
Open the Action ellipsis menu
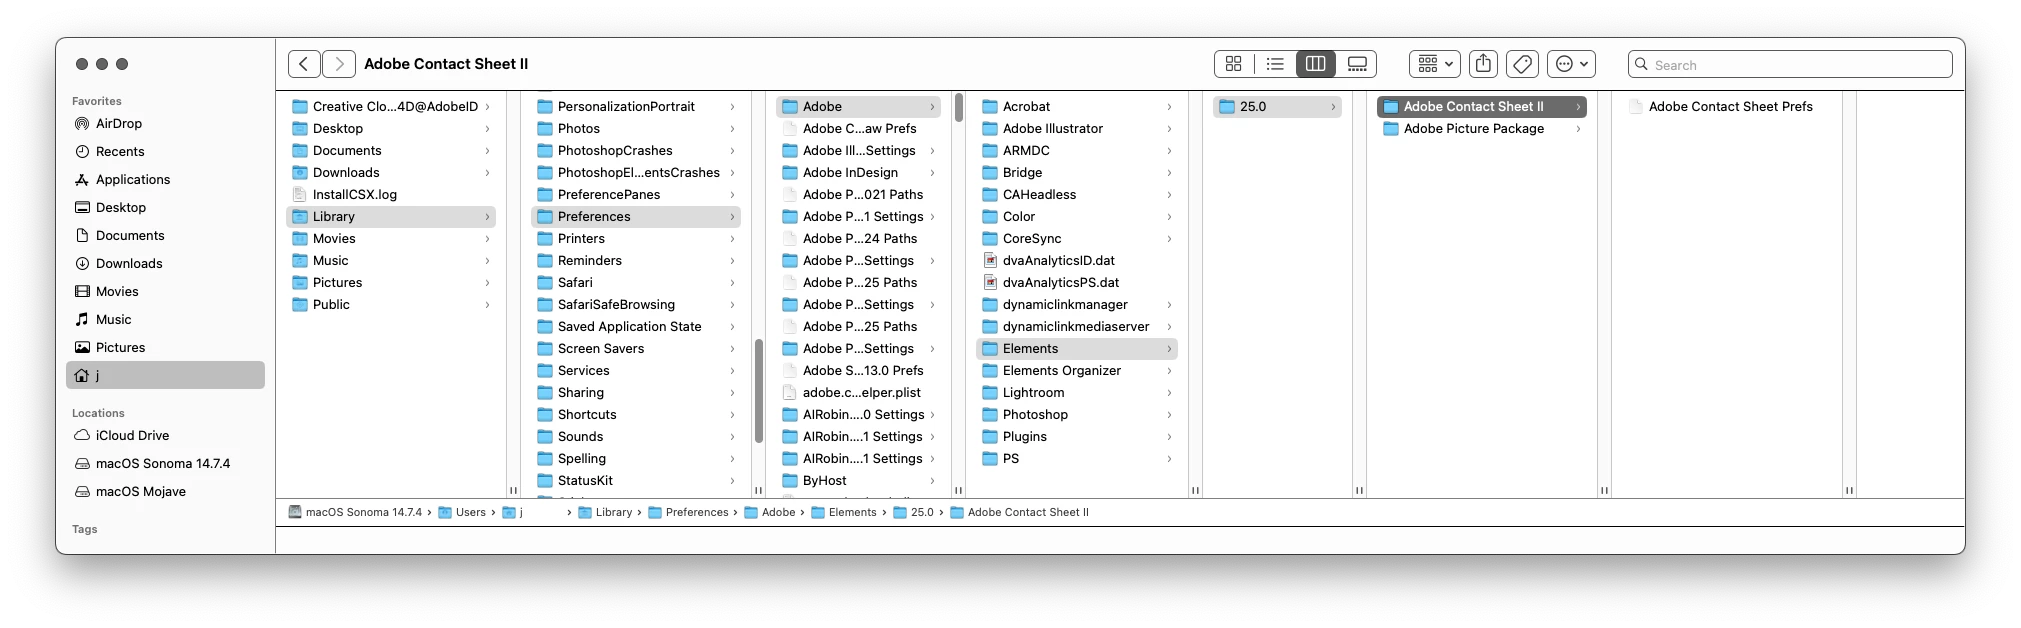[1571, 64]
